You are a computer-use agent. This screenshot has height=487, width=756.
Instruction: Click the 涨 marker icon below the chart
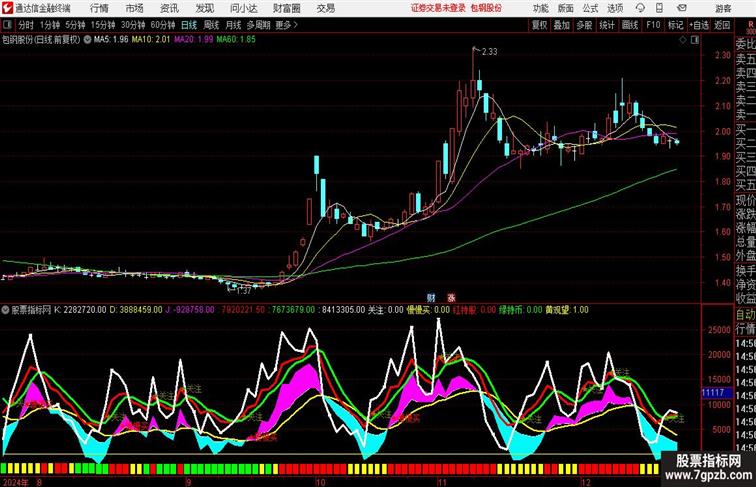(x=451, y=298)
